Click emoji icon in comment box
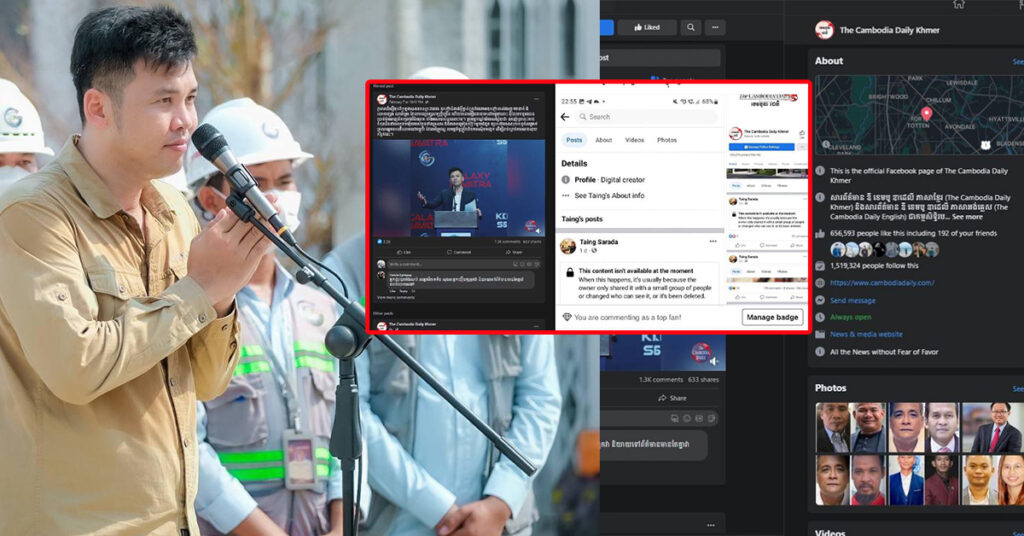Screen dimensions: 1024x536 tap(686, 418)
